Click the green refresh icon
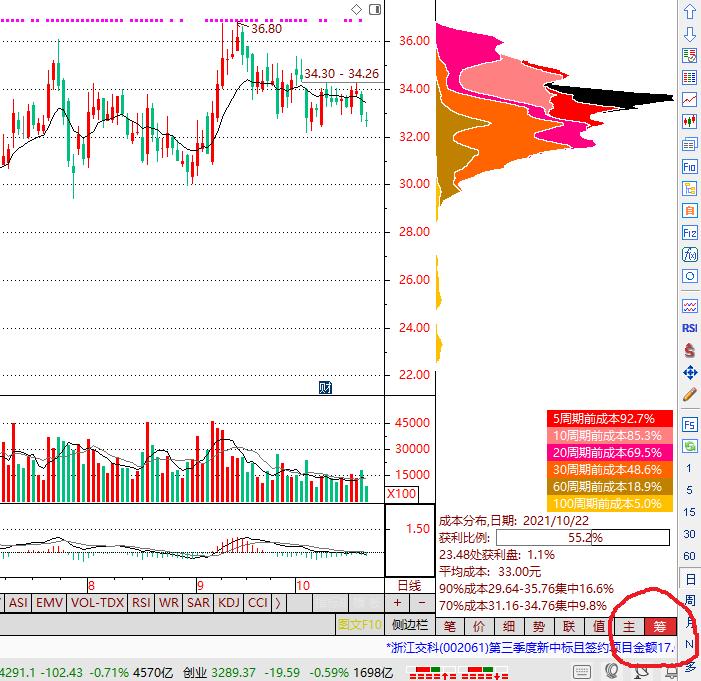Screen dimensions: 701x681 689,446
